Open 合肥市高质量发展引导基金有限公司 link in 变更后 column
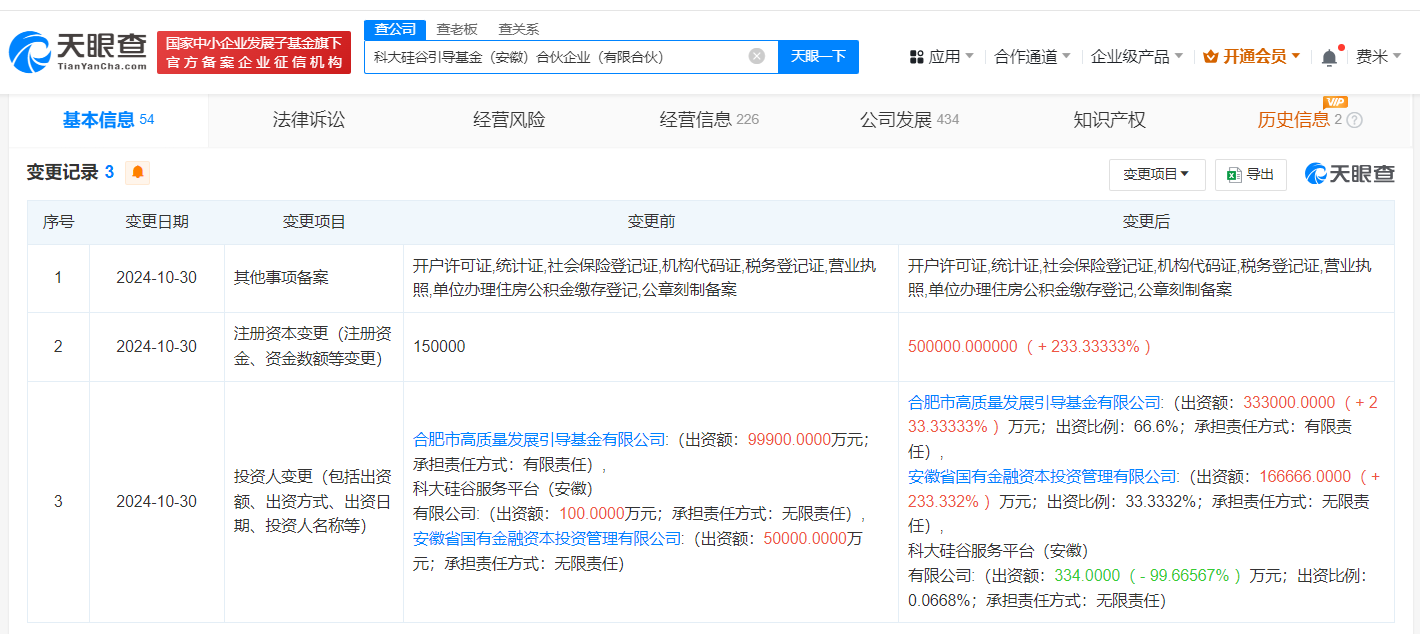Viewport: 1420px width, 634px height. (1035, 402)
